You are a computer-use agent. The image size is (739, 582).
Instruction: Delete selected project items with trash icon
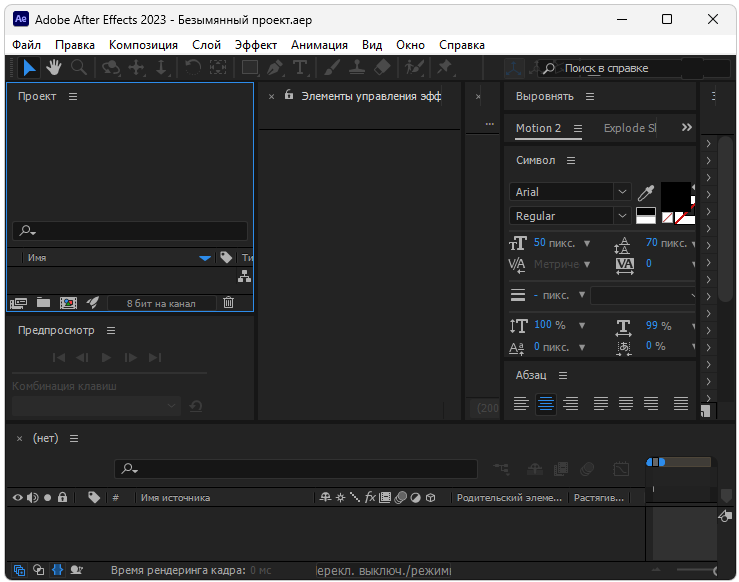tap(229, 303)
